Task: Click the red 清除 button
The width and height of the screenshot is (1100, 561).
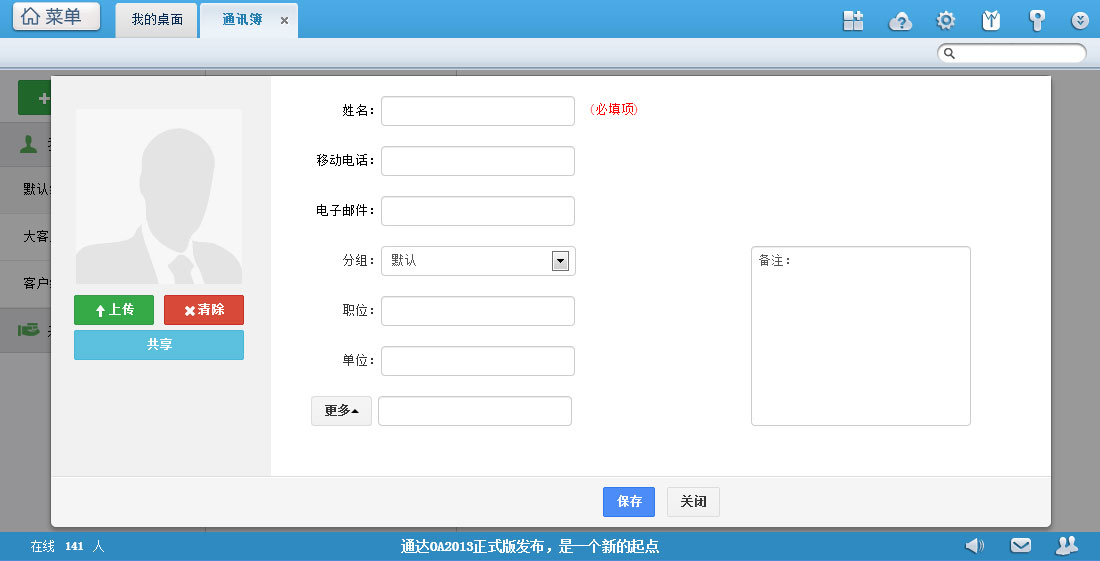Action: coord(204,310)
